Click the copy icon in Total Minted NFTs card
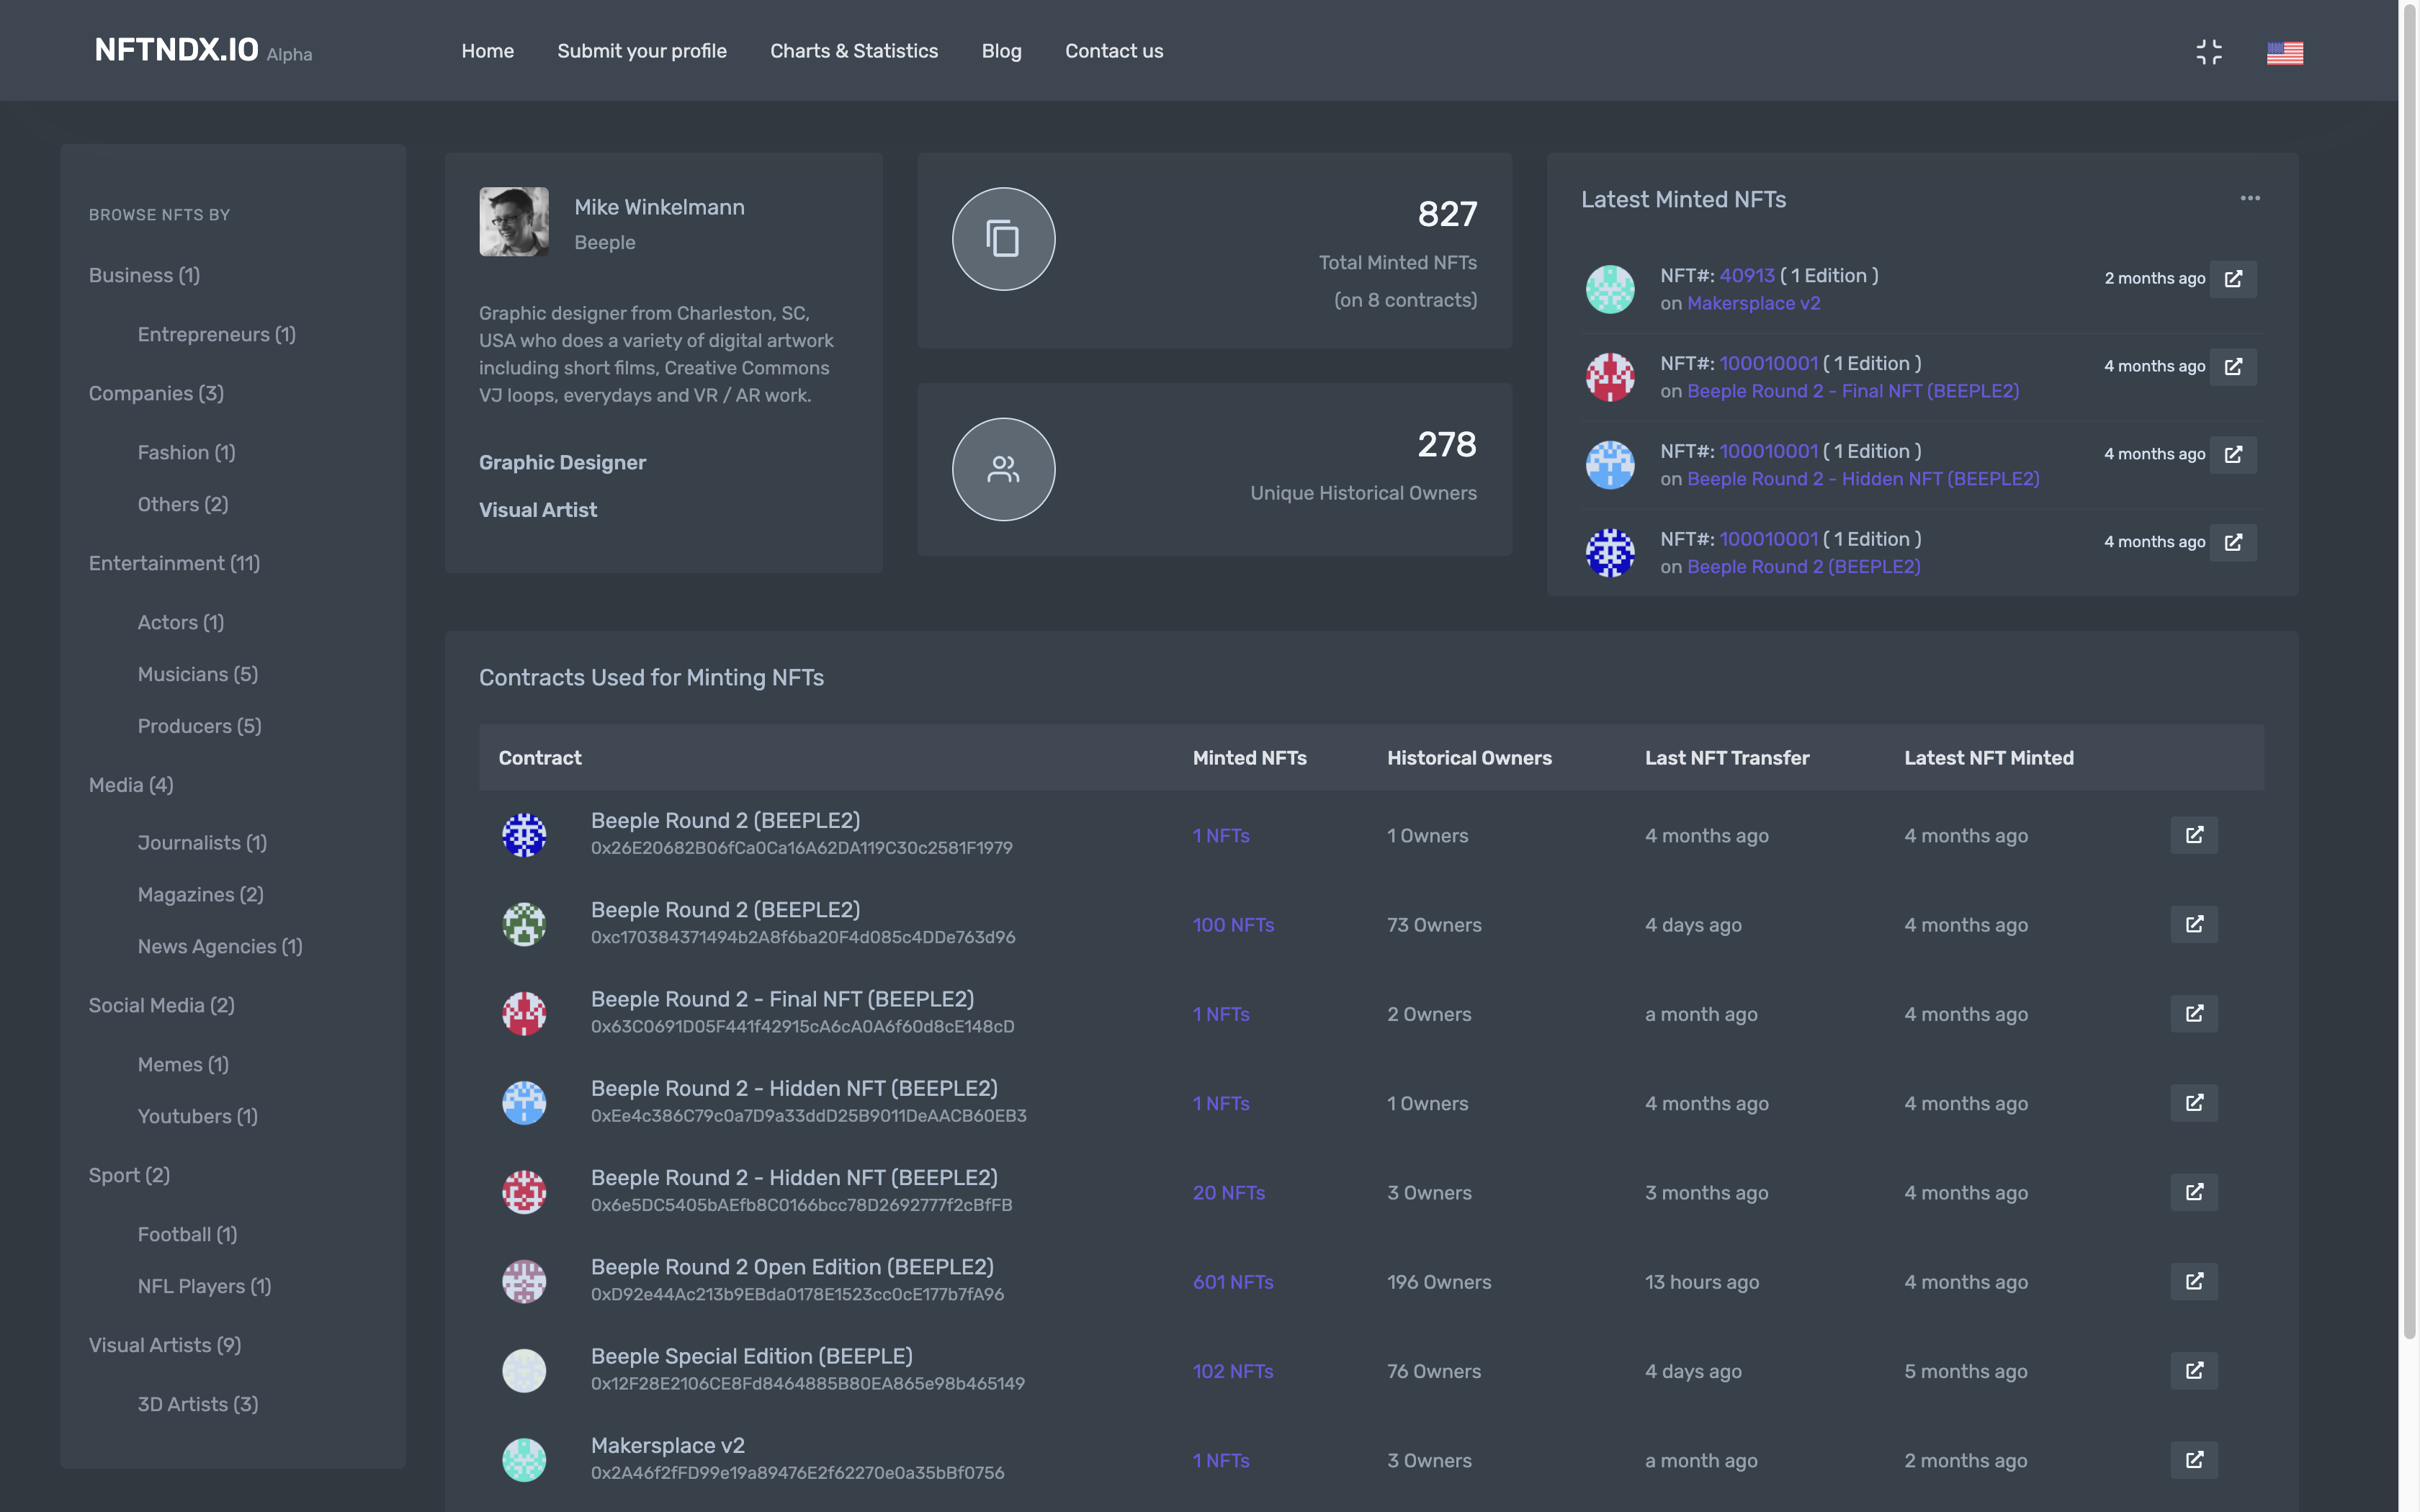The image size is (2420, 1512). [x=1003, y=239]
